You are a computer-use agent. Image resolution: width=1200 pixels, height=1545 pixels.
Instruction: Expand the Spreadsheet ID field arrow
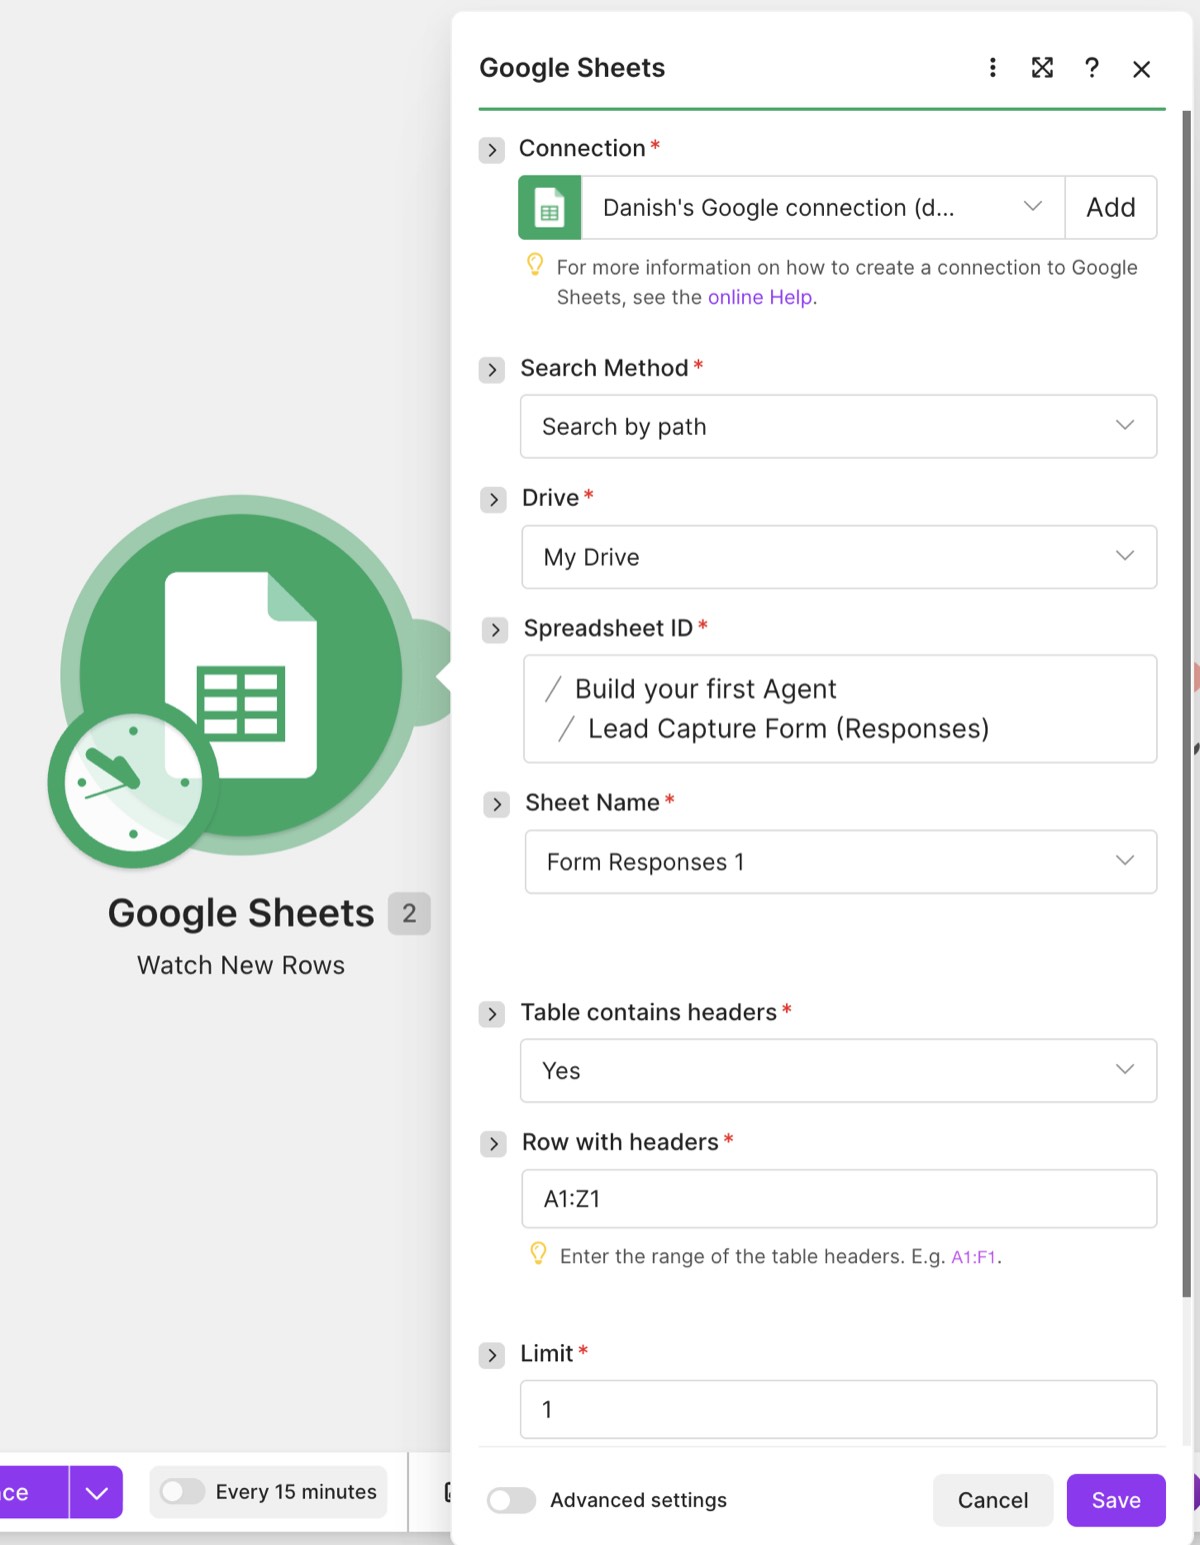(x=495, y=630)
